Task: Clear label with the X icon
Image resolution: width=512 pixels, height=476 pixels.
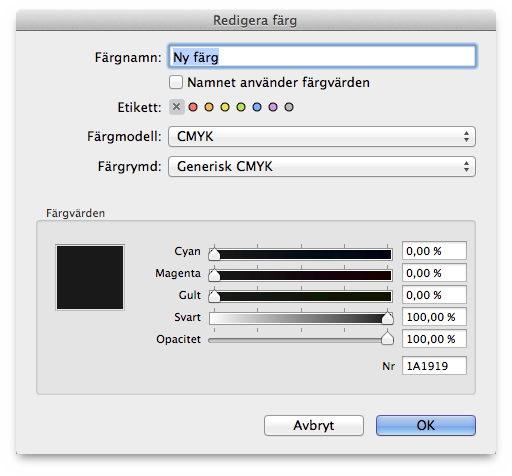Action: click(x=177, y=107)
